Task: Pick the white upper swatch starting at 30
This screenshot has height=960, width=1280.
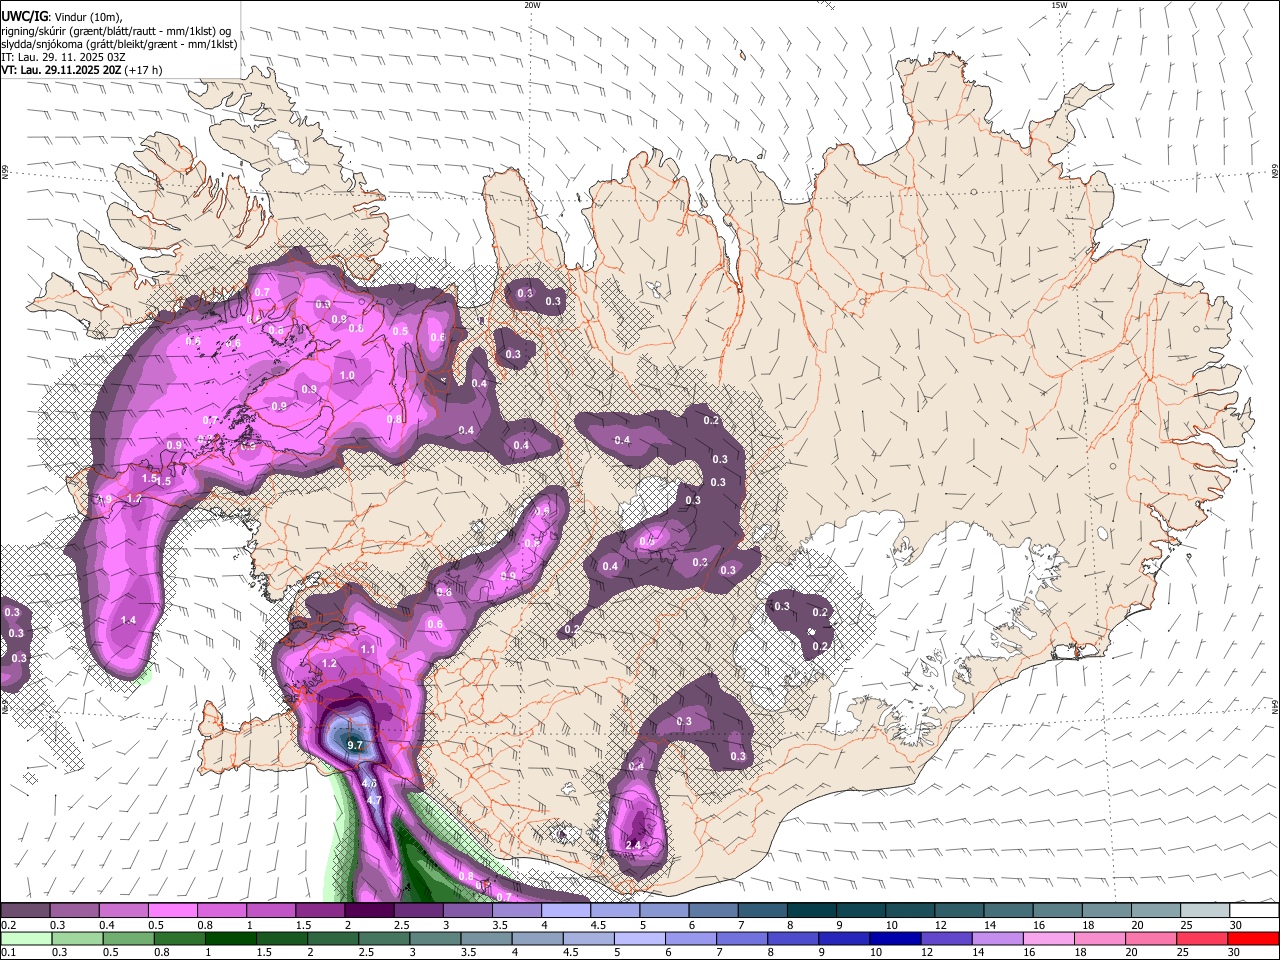Action: [x=1253, y=910]
